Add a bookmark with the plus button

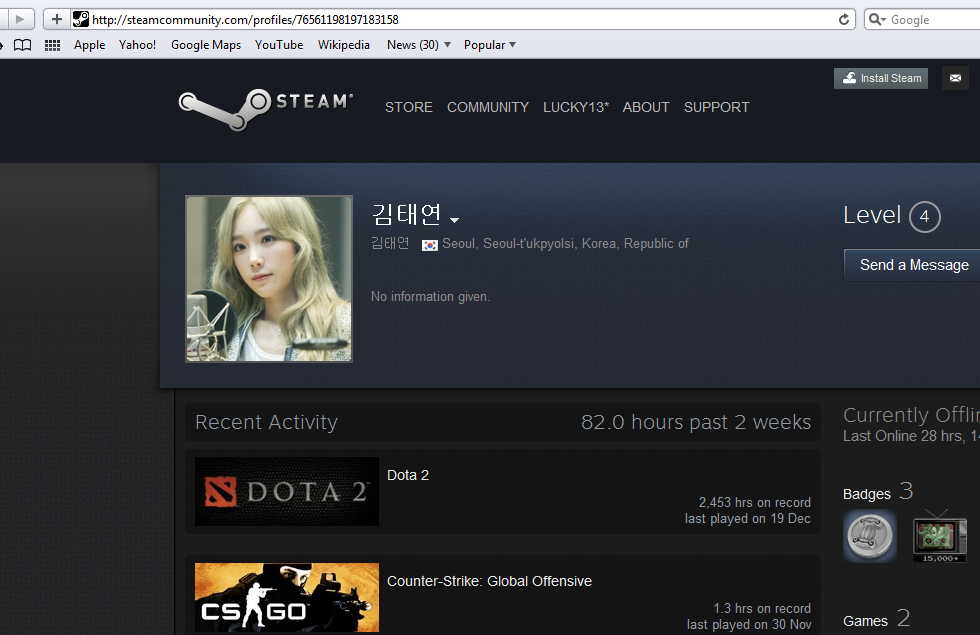(56, 19)
